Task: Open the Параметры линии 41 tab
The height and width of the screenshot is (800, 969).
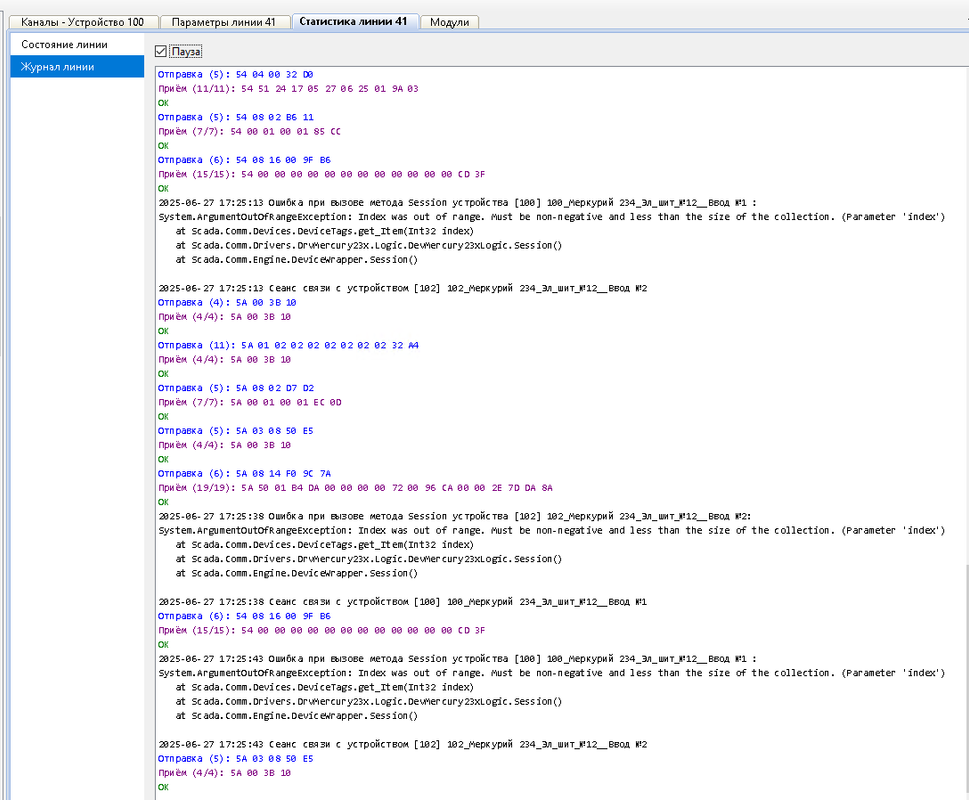Action: coord(224,22)
